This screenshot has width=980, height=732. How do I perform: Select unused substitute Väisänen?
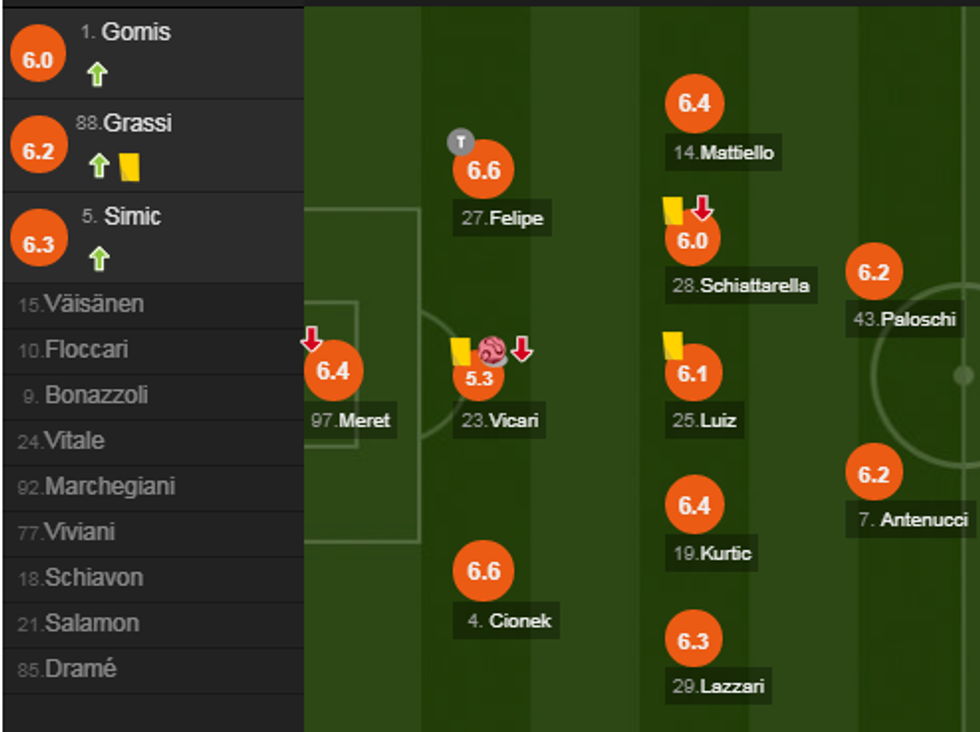pyautogui.click(x=94, y=304)
